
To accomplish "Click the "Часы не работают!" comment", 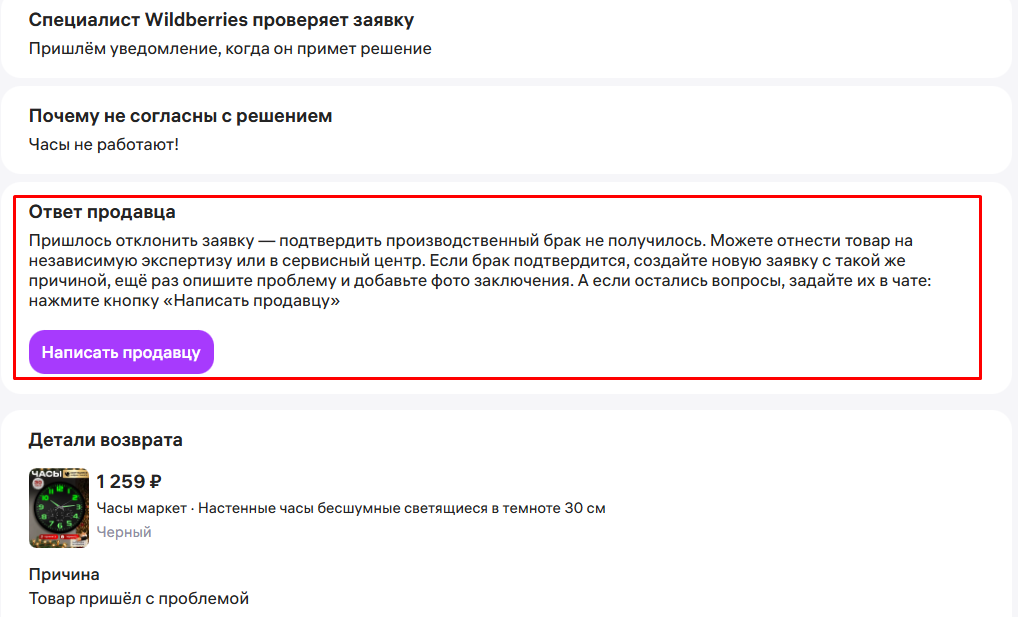I will coord(104,144).
